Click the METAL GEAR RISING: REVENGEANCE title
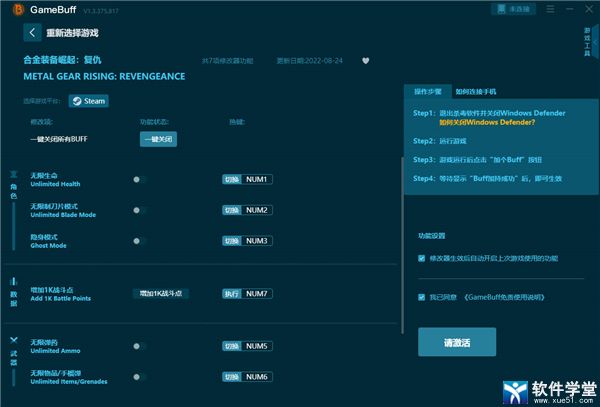The width and height of the screenshot is (600, 407). pos(104,77)
